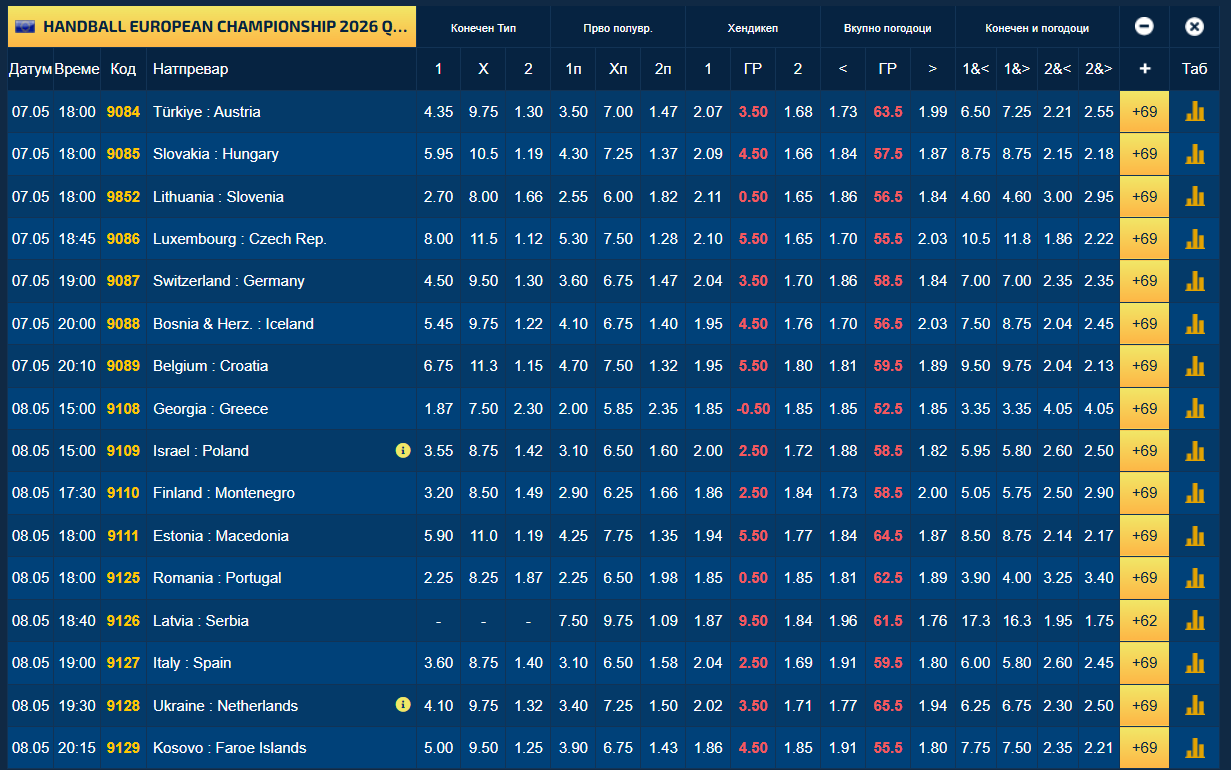Viewport: 1231px width, 770px height.
Task: Click the Estonia : Macedonia match name
Action: click(x=221, y=536)
